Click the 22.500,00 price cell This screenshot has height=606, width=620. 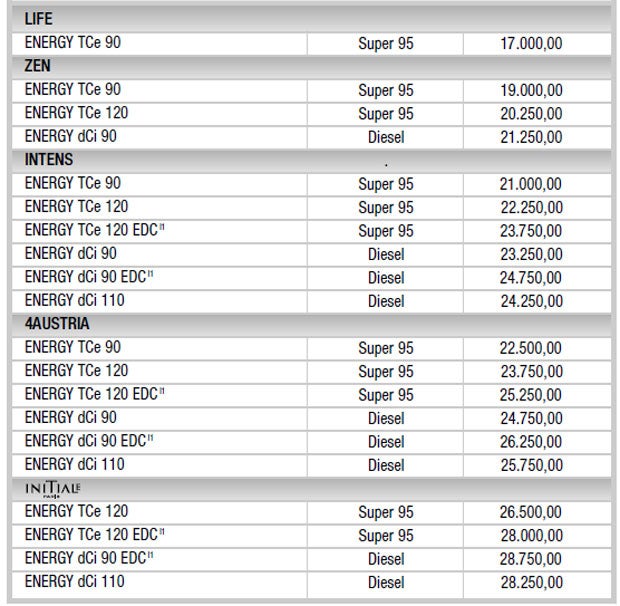531,349
